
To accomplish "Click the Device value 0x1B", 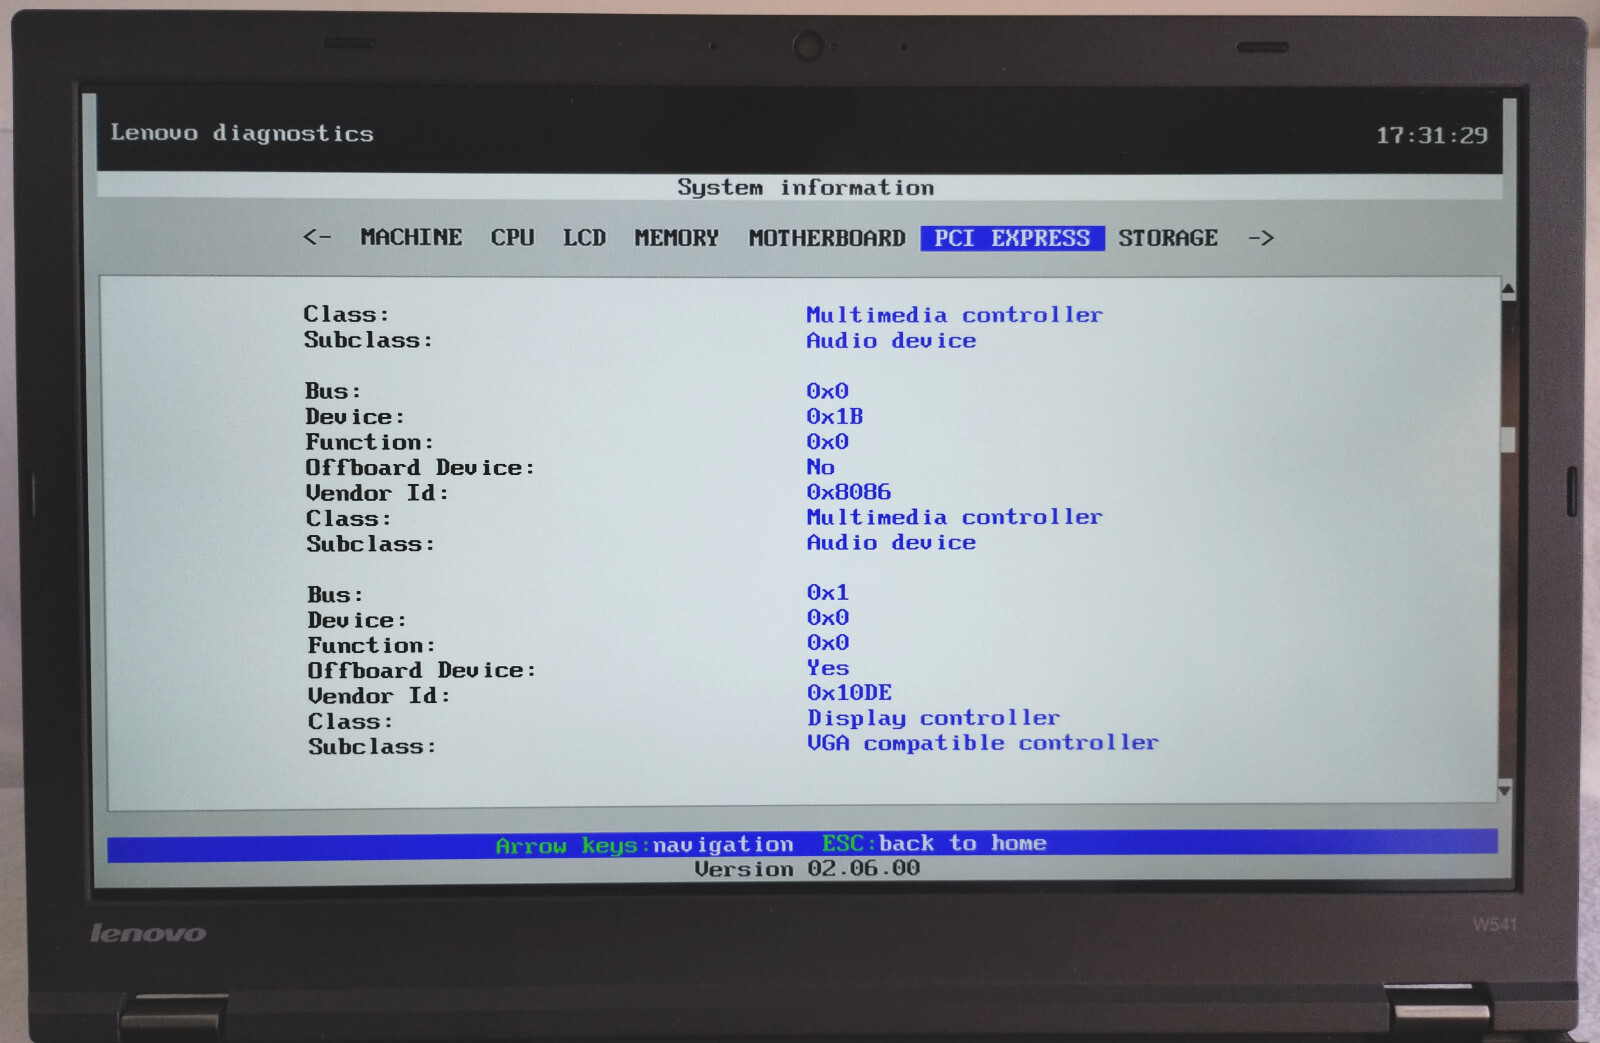I will (x=835, y=416).
